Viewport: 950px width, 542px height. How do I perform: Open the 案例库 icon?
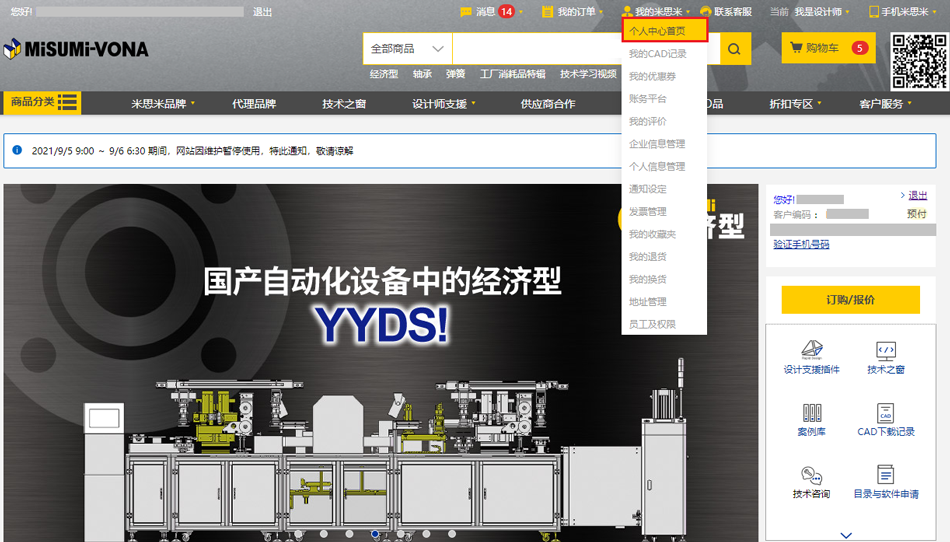[811, 419]
